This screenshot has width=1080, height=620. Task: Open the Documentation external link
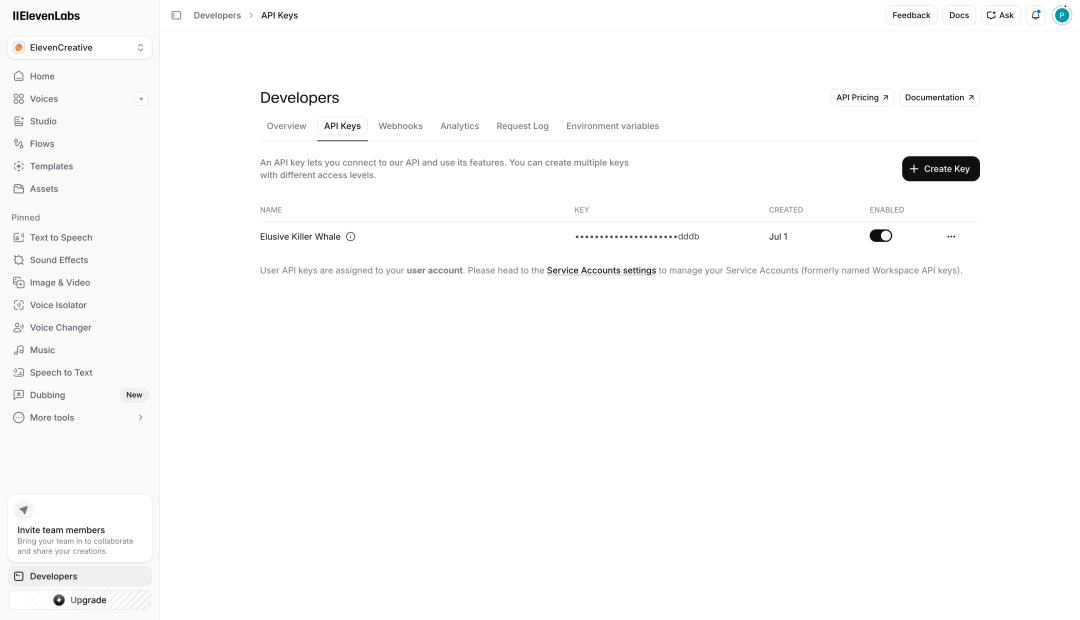coord(939,98)
